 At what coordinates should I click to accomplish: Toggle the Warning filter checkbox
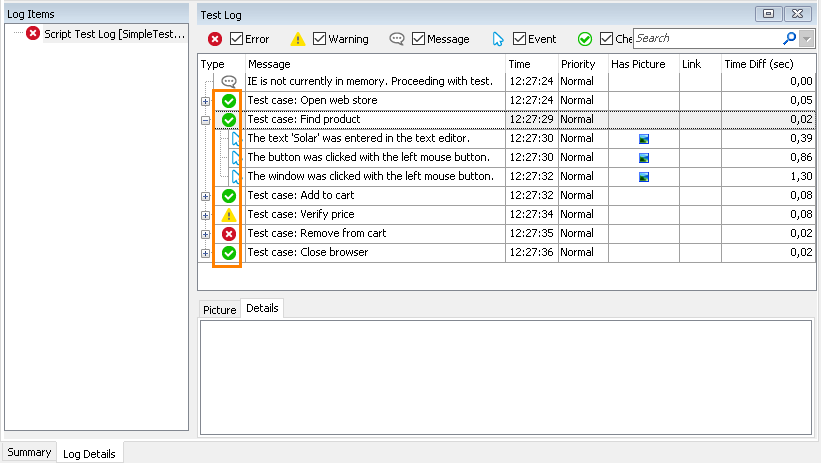[x=320, y=39]
